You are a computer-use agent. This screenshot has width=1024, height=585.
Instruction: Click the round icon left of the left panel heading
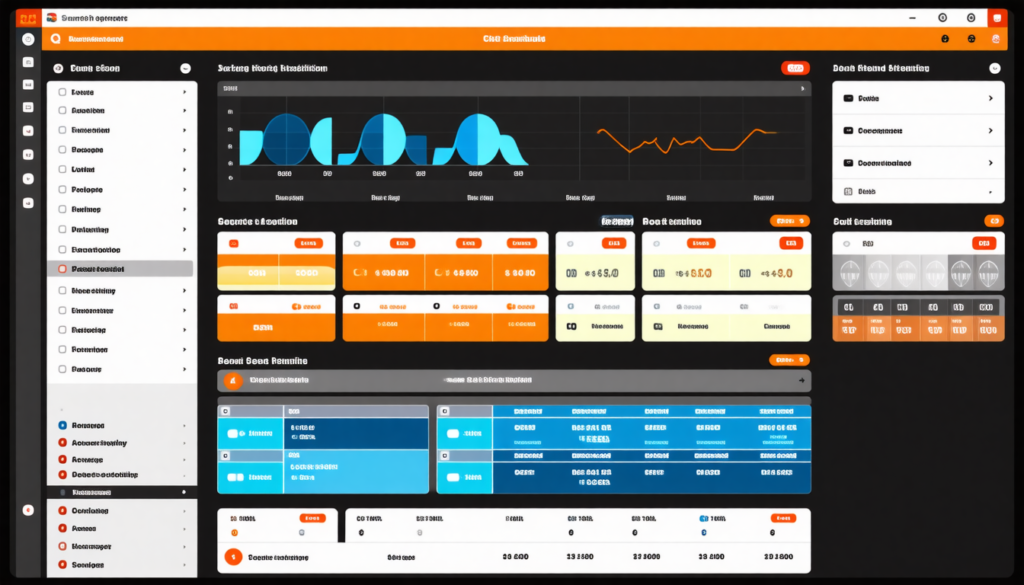click(58, 68)
